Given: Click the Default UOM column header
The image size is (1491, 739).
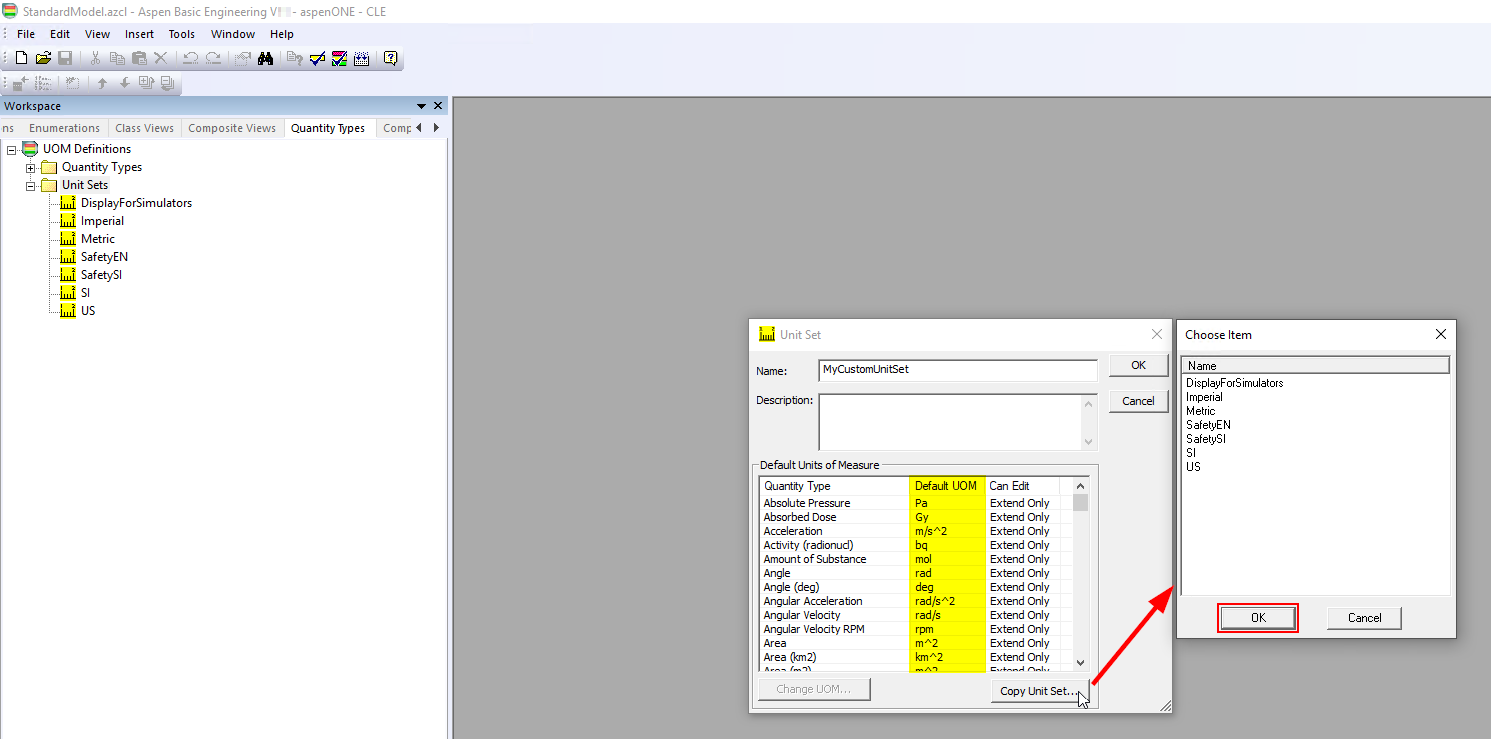Looking at the screenshot, I should tap(947, 486).
